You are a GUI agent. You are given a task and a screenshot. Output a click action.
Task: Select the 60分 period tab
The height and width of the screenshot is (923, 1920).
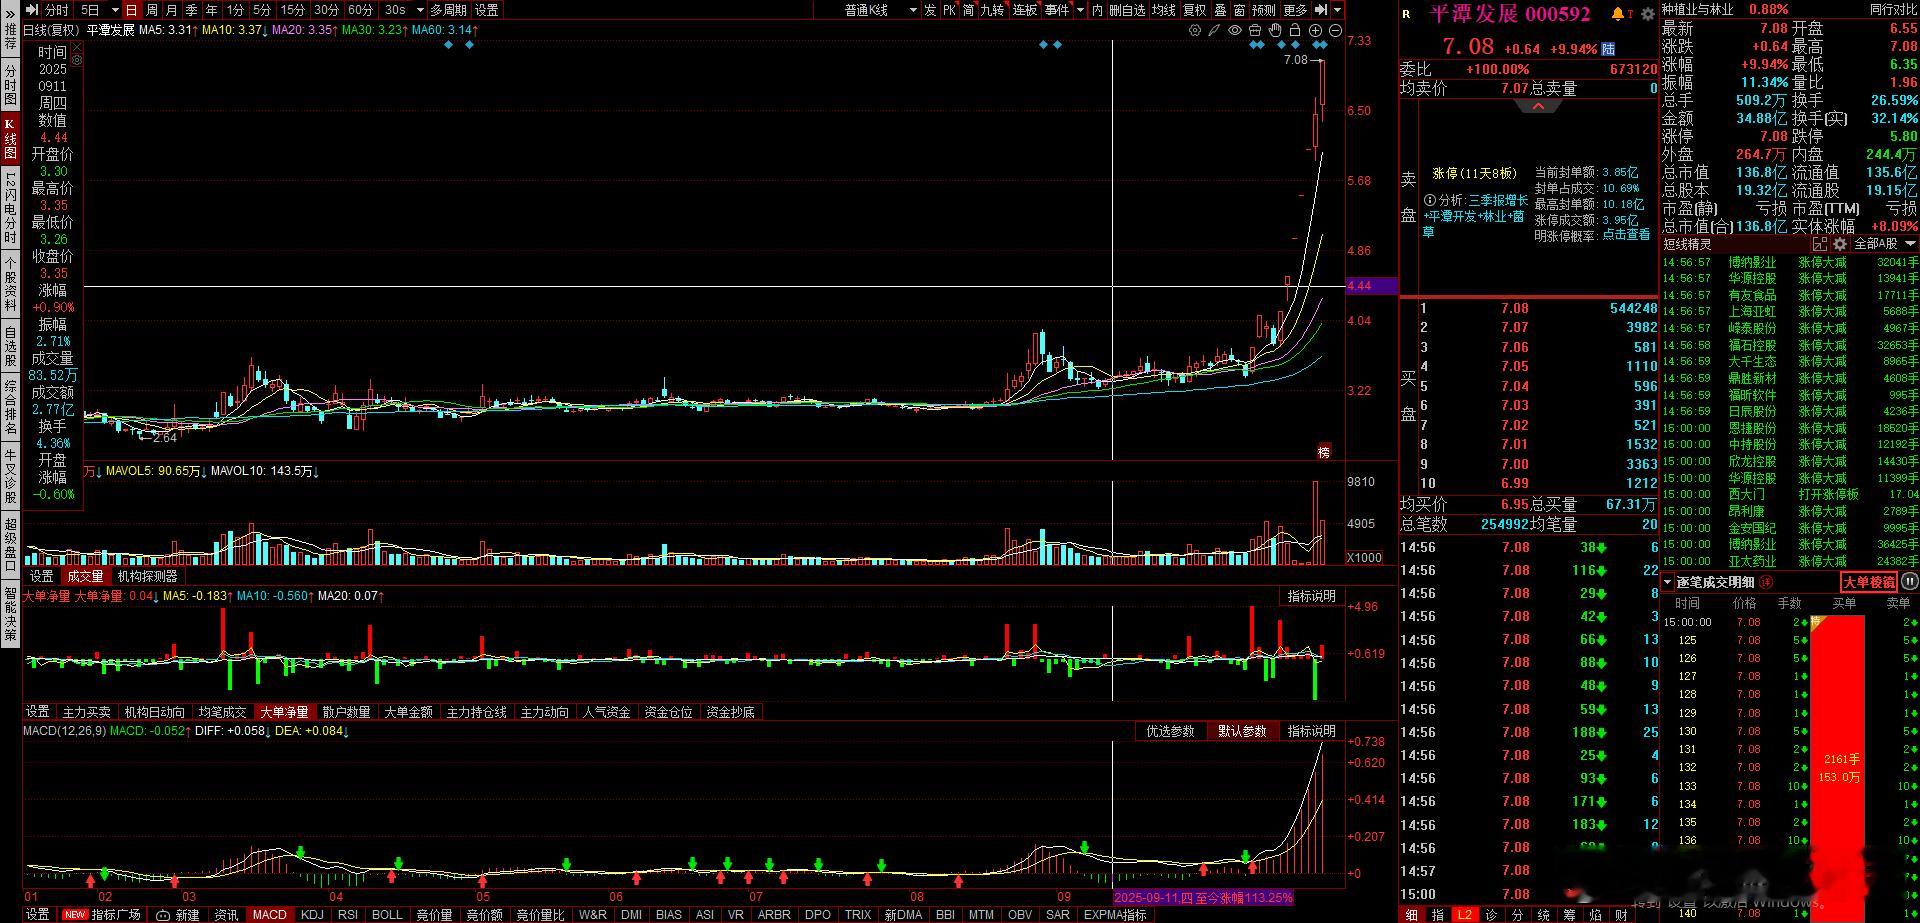click(360, 10)
